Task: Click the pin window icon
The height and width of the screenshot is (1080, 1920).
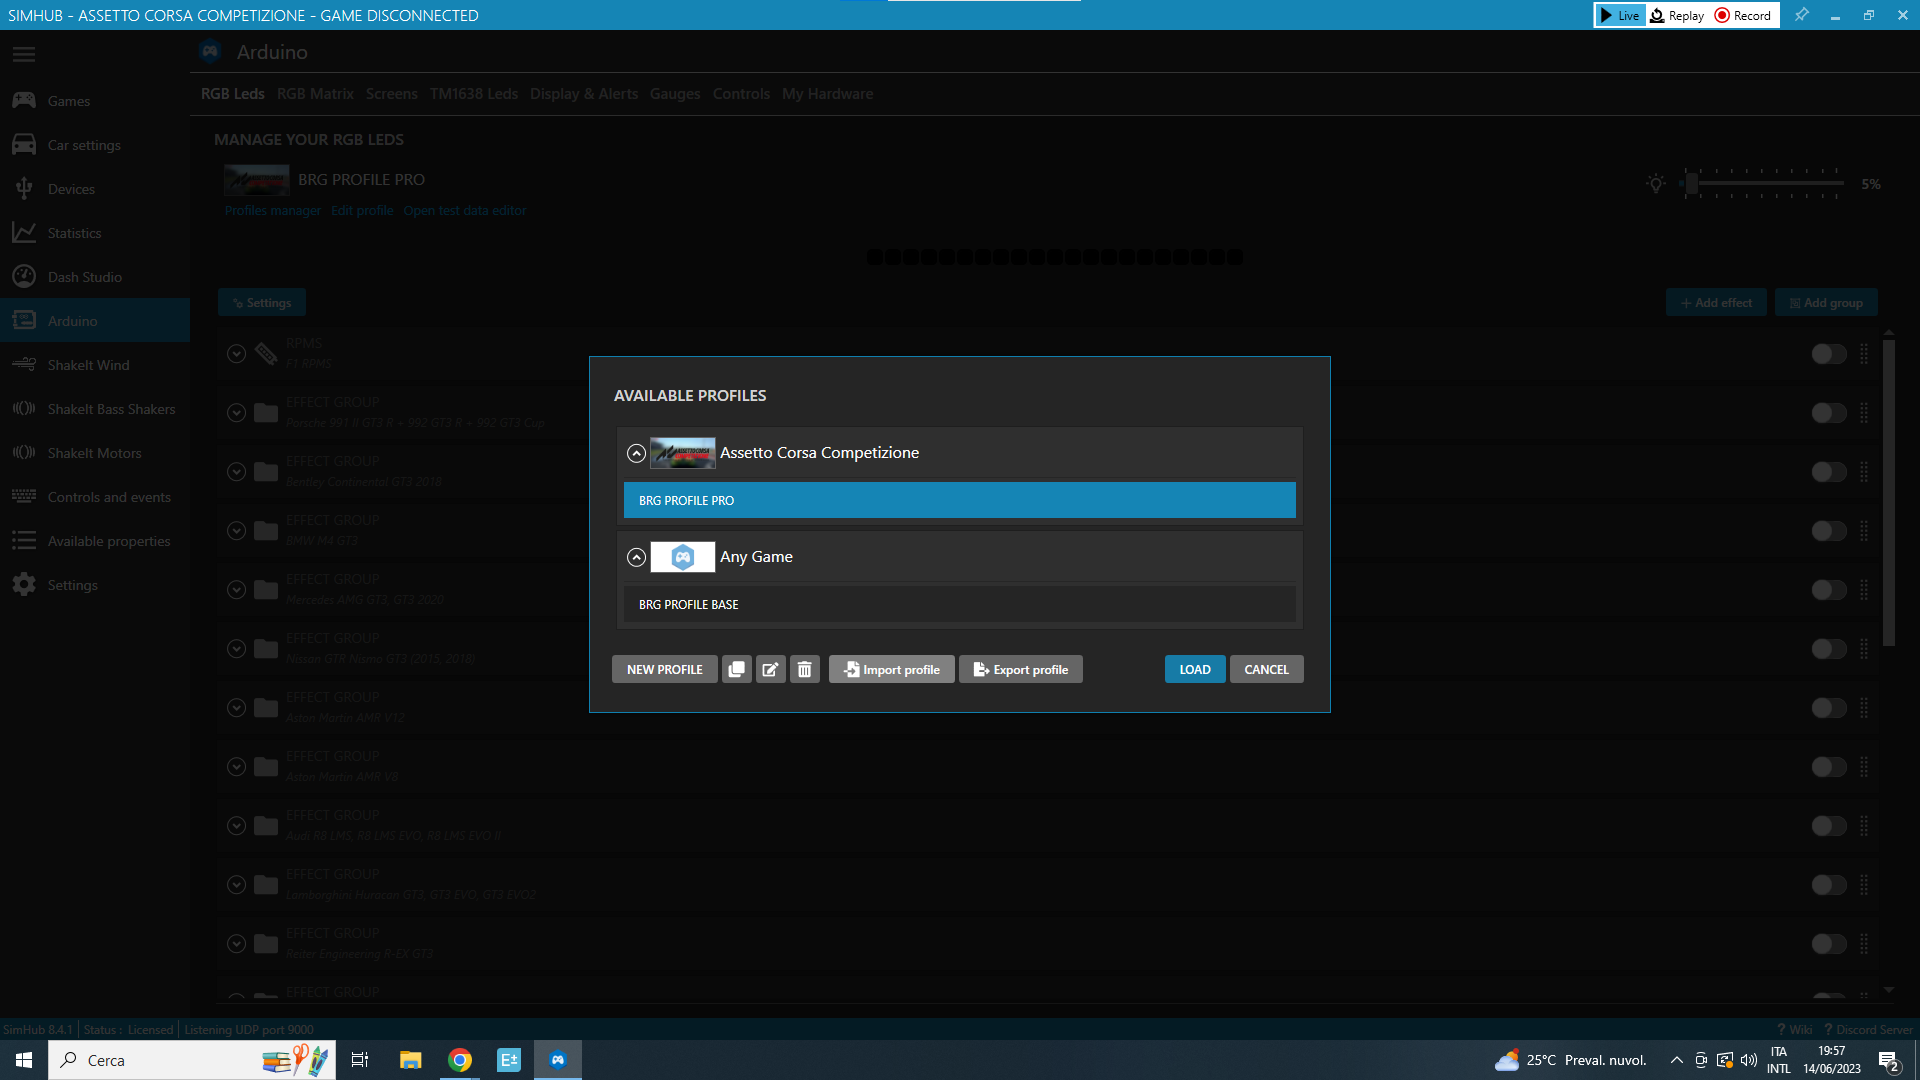Action: pyautogui.click(x=1801, y=15)
